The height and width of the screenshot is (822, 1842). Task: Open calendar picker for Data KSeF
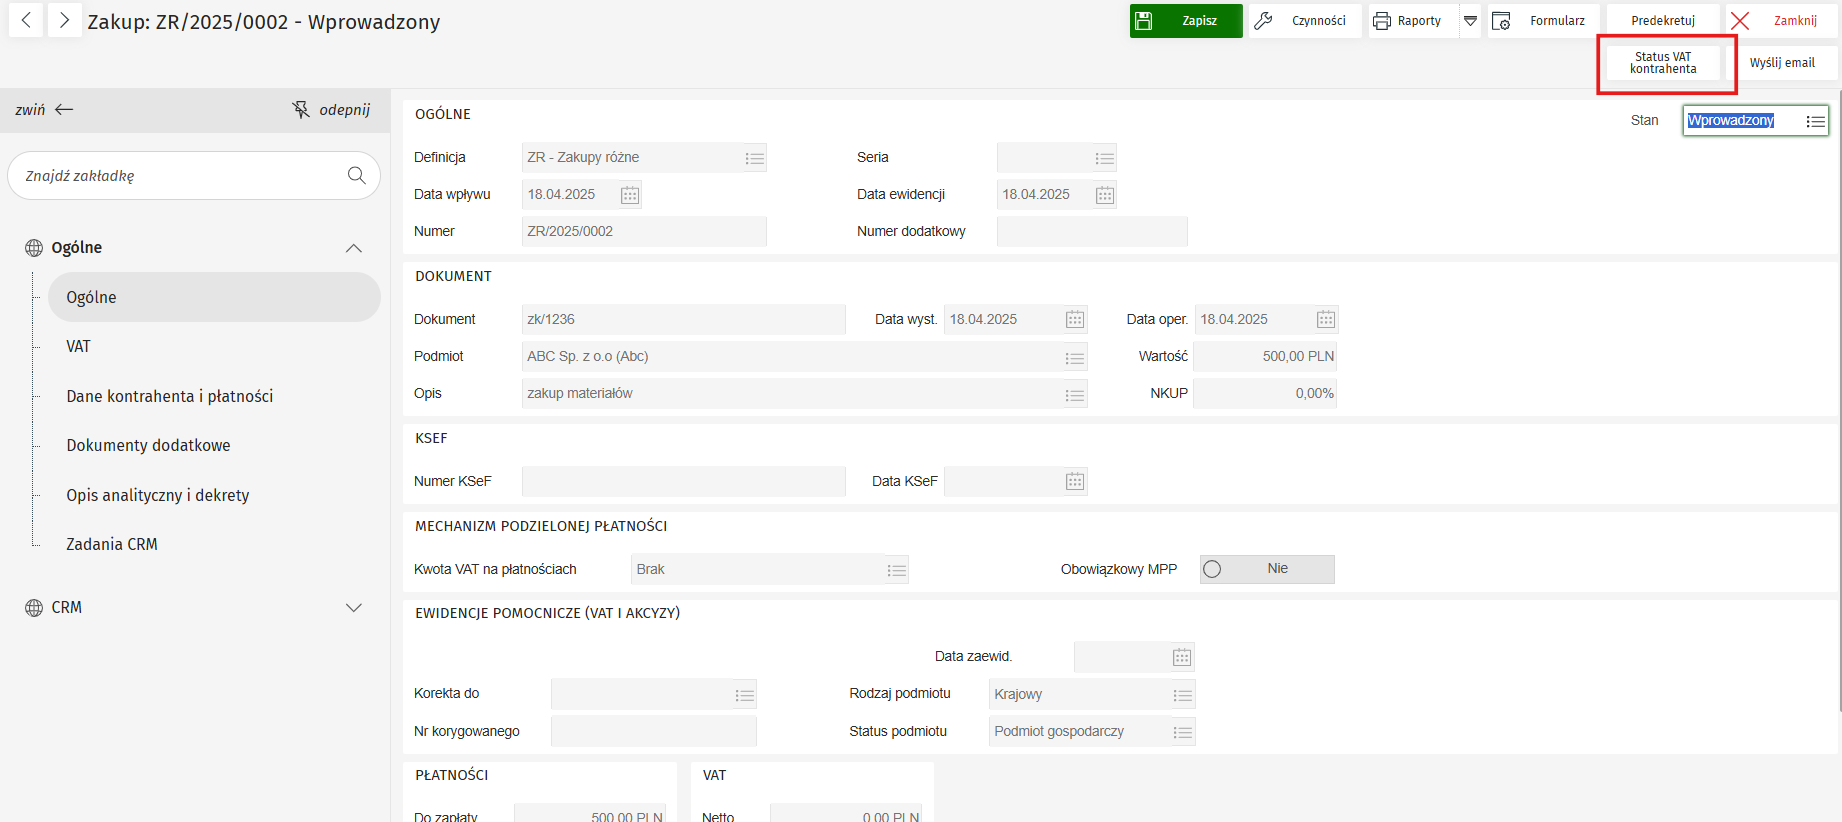(x=1075, y=482)
